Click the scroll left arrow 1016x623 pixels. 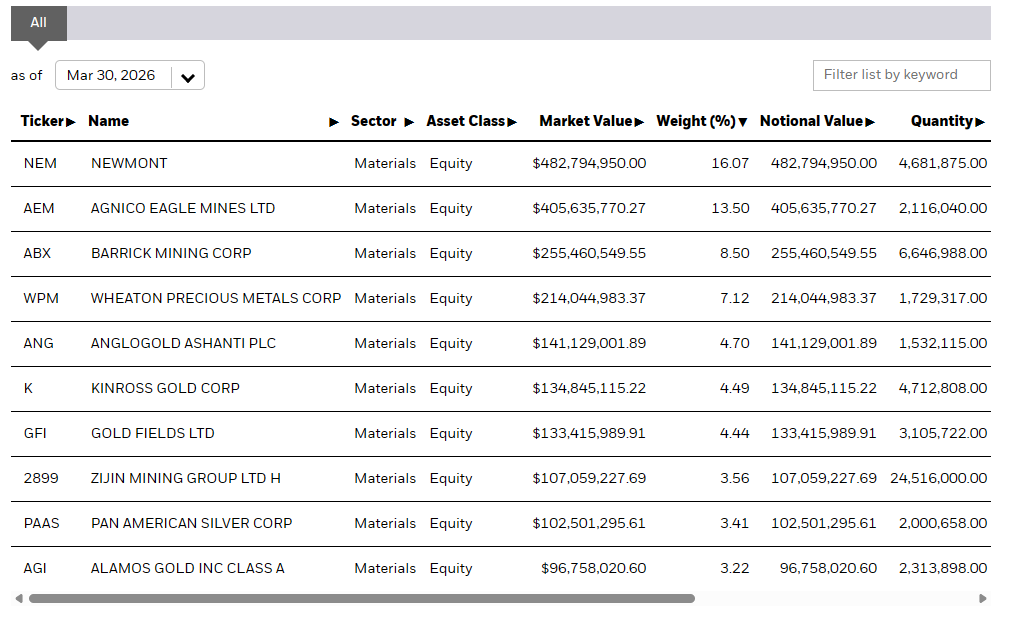[19, 598]
